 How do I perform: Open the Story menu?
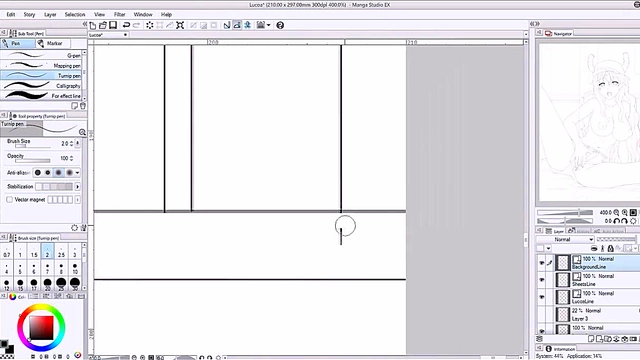coord(29,14)
